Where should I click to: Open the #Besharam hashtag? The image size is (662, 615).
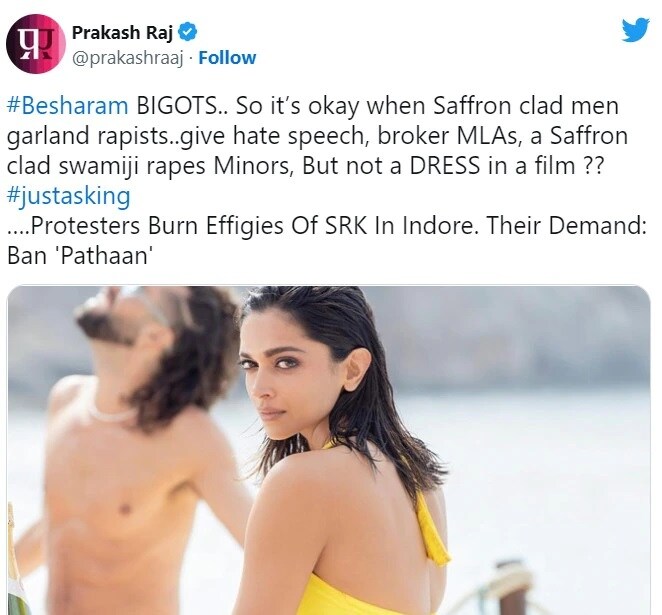pos(68,106)
